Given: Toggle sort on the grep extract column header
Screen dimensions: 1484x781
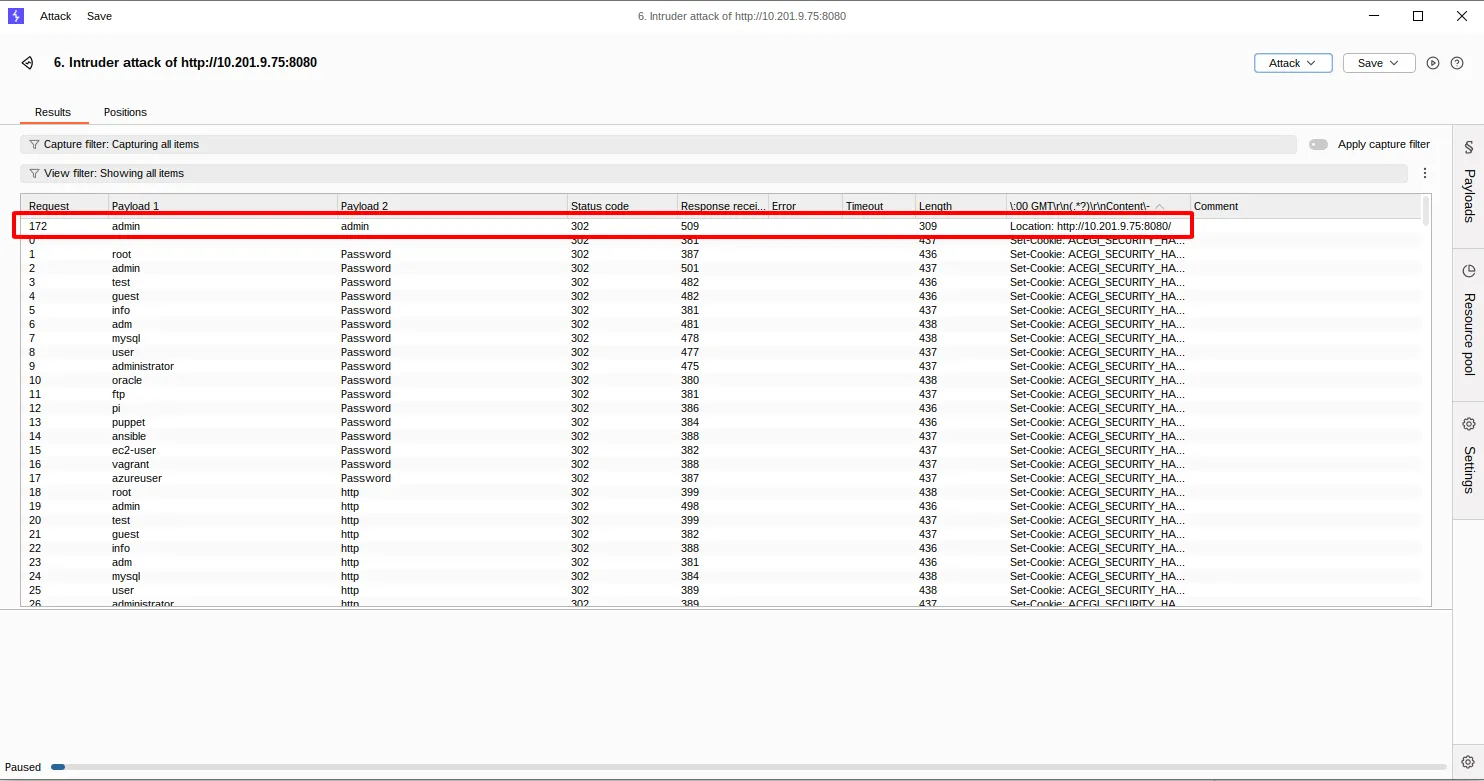Looking at the screenshot, I should pos(1097,206).
